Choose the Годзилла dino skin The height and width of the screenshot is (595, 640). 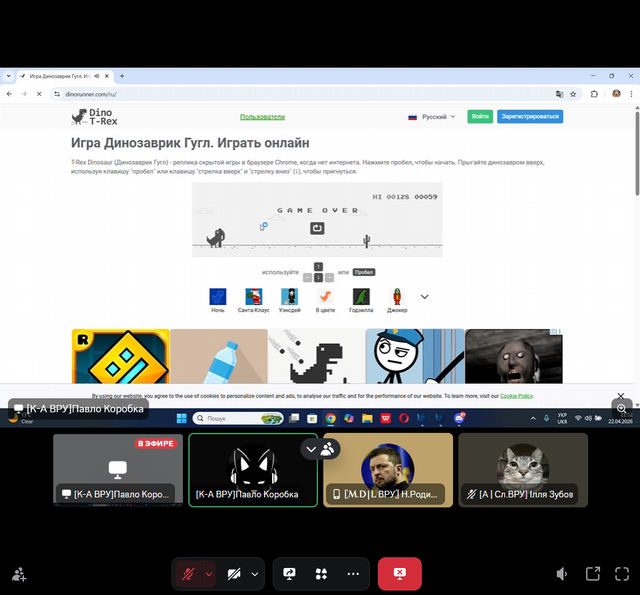tap(361, 300)
